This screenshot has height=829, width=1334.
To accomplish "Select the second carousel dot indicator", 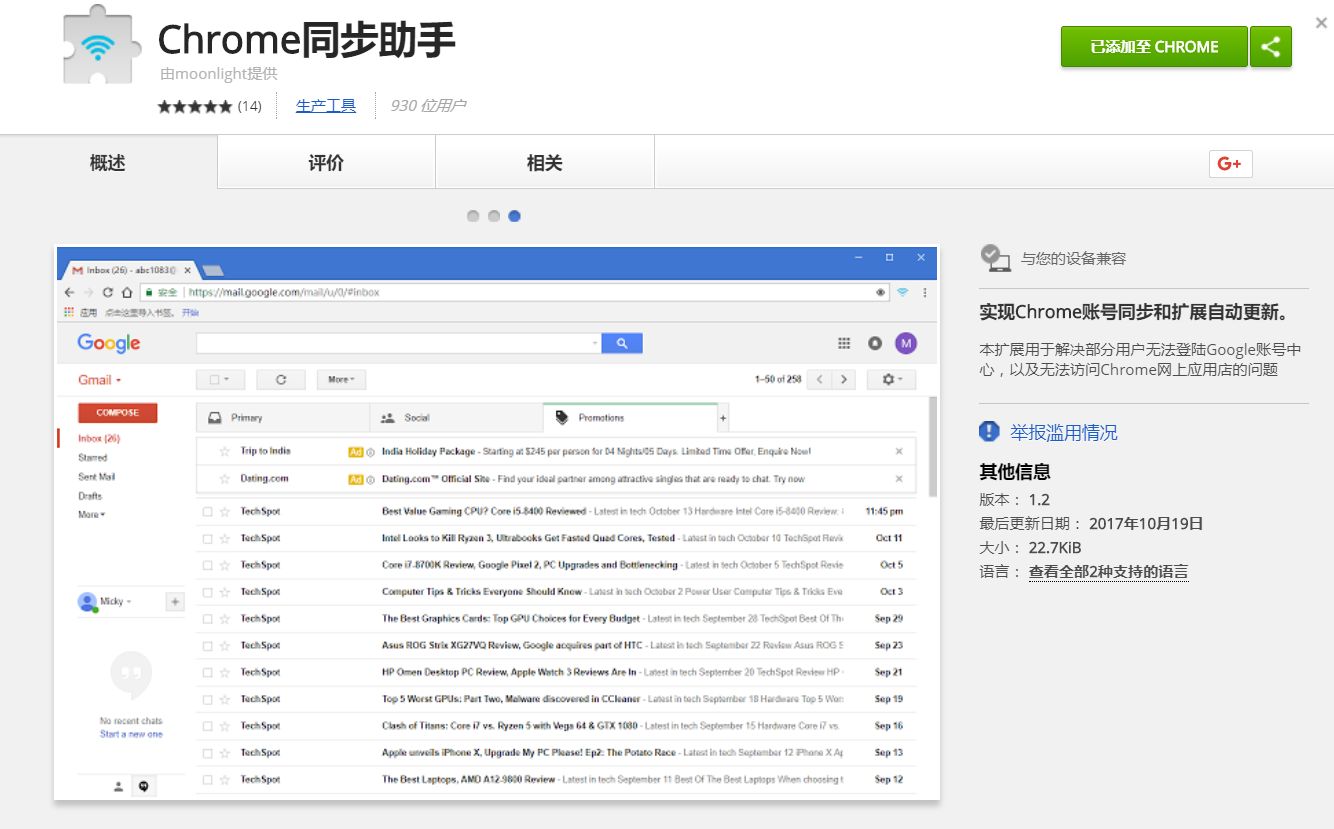I will coord(494,216).
